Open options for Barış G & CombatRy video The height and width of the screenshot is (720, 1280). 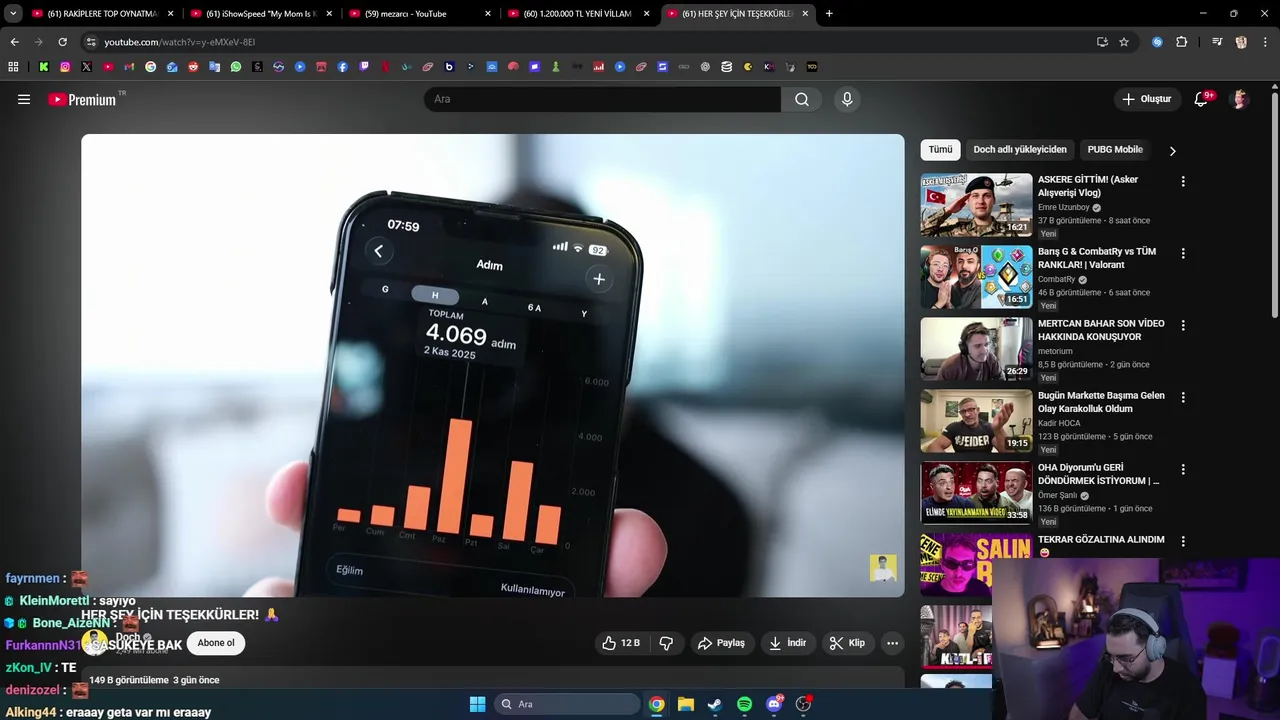(x=1183, y=254)
